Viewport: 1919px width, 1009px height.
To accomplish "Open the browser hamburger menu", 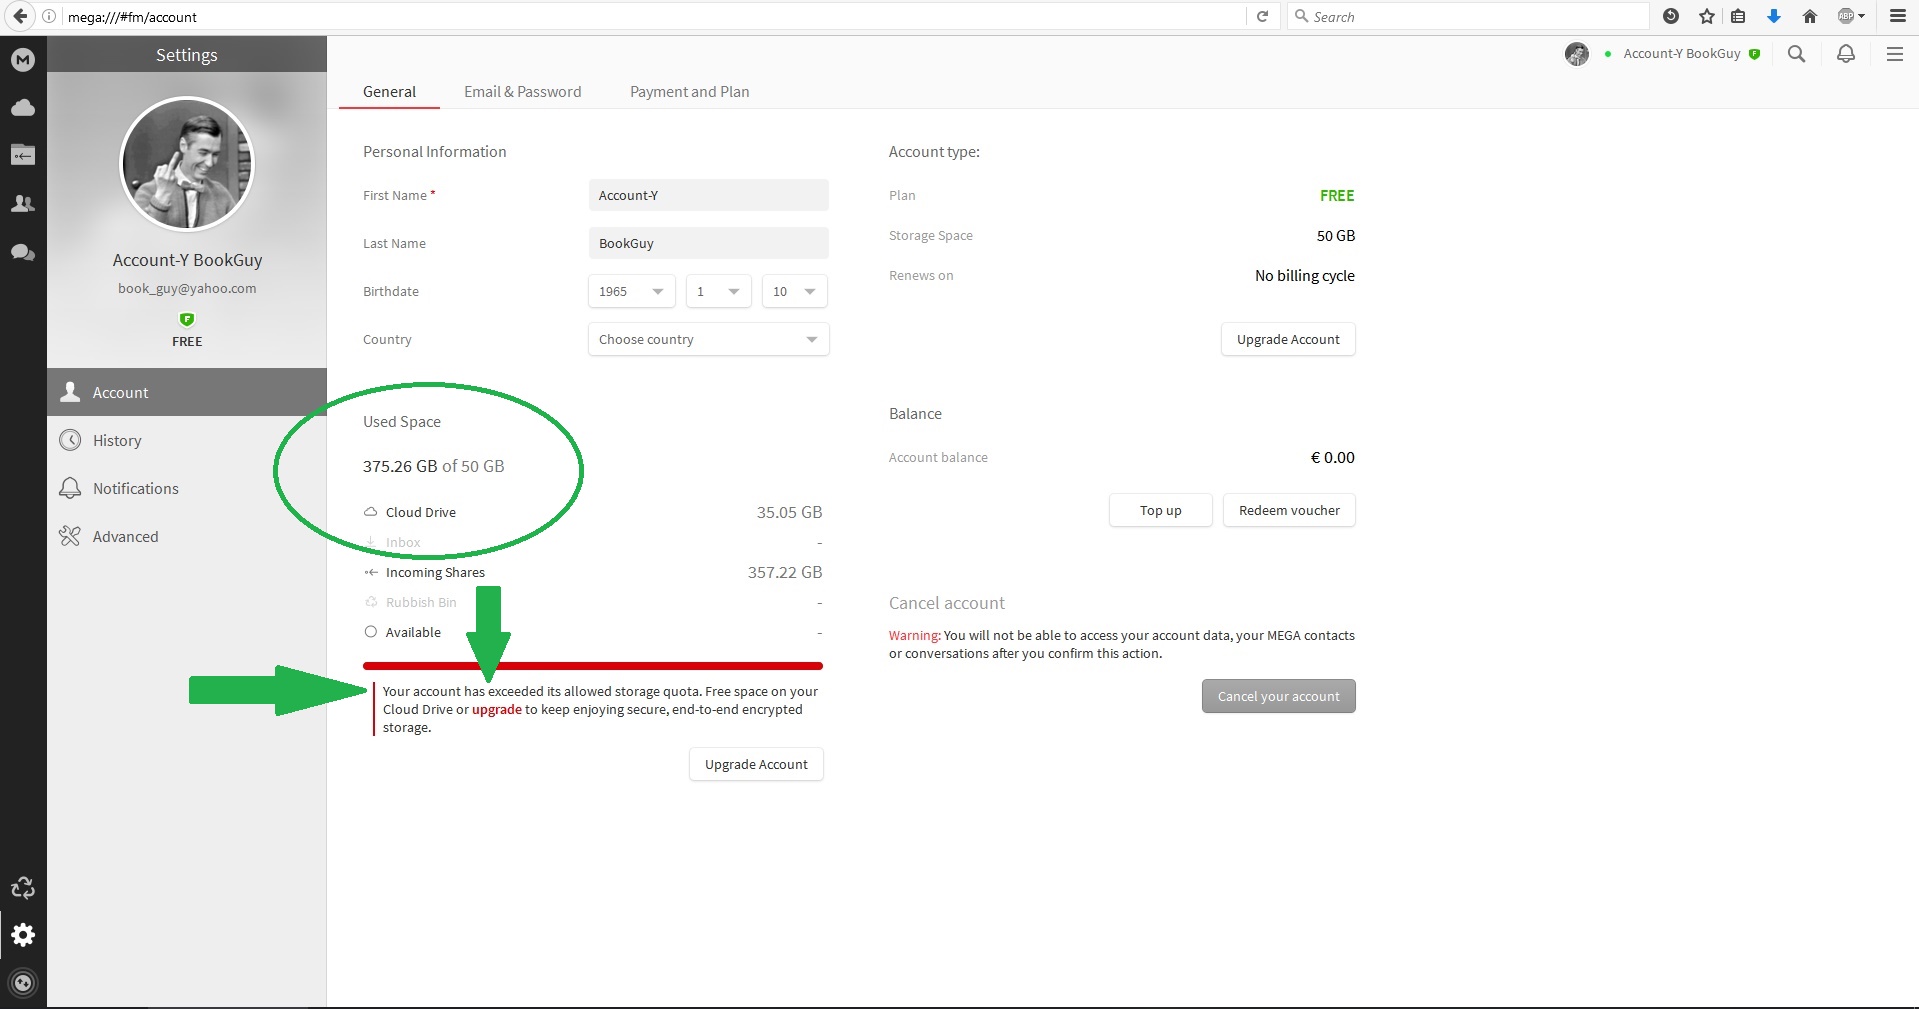I will click(x=1898, y=16).
